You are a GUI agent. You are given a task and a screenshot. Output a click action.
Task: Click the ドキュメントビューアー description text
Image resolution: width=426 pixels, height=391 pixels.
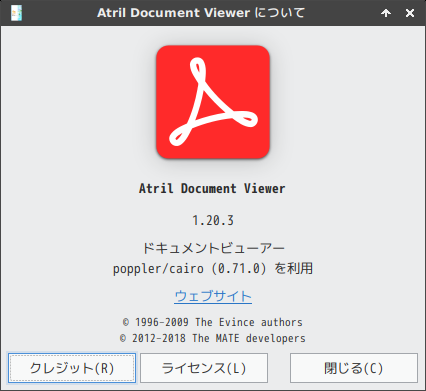[x=213, y=248]
